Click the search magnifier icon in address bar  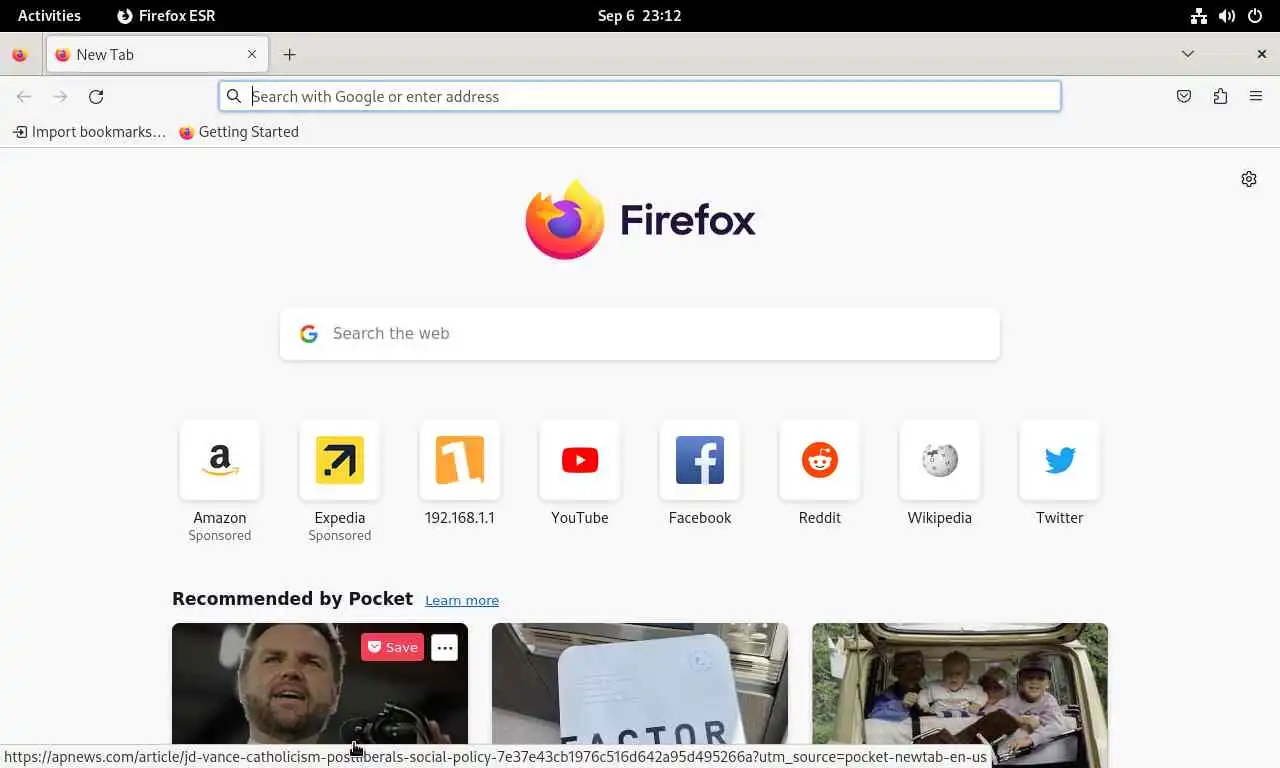pos(234,97)
